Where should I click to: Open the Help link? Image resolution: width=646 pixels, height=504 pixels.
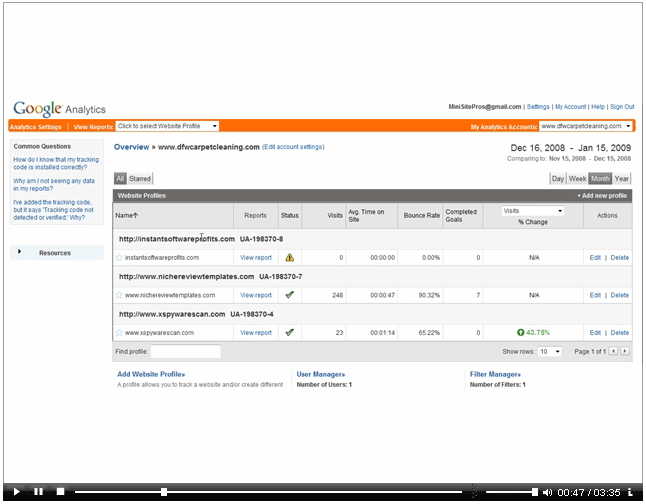click(598, 107)
